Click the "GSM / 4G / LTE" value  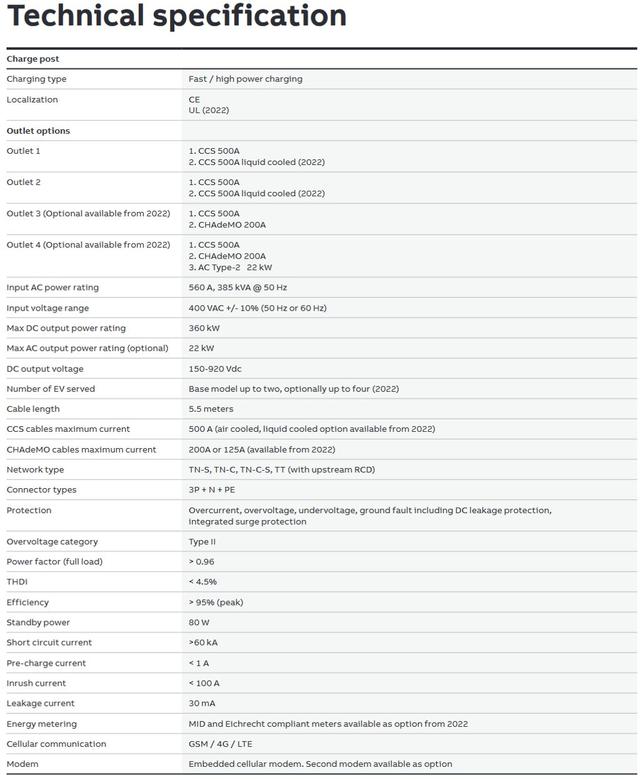coord(222,744)
